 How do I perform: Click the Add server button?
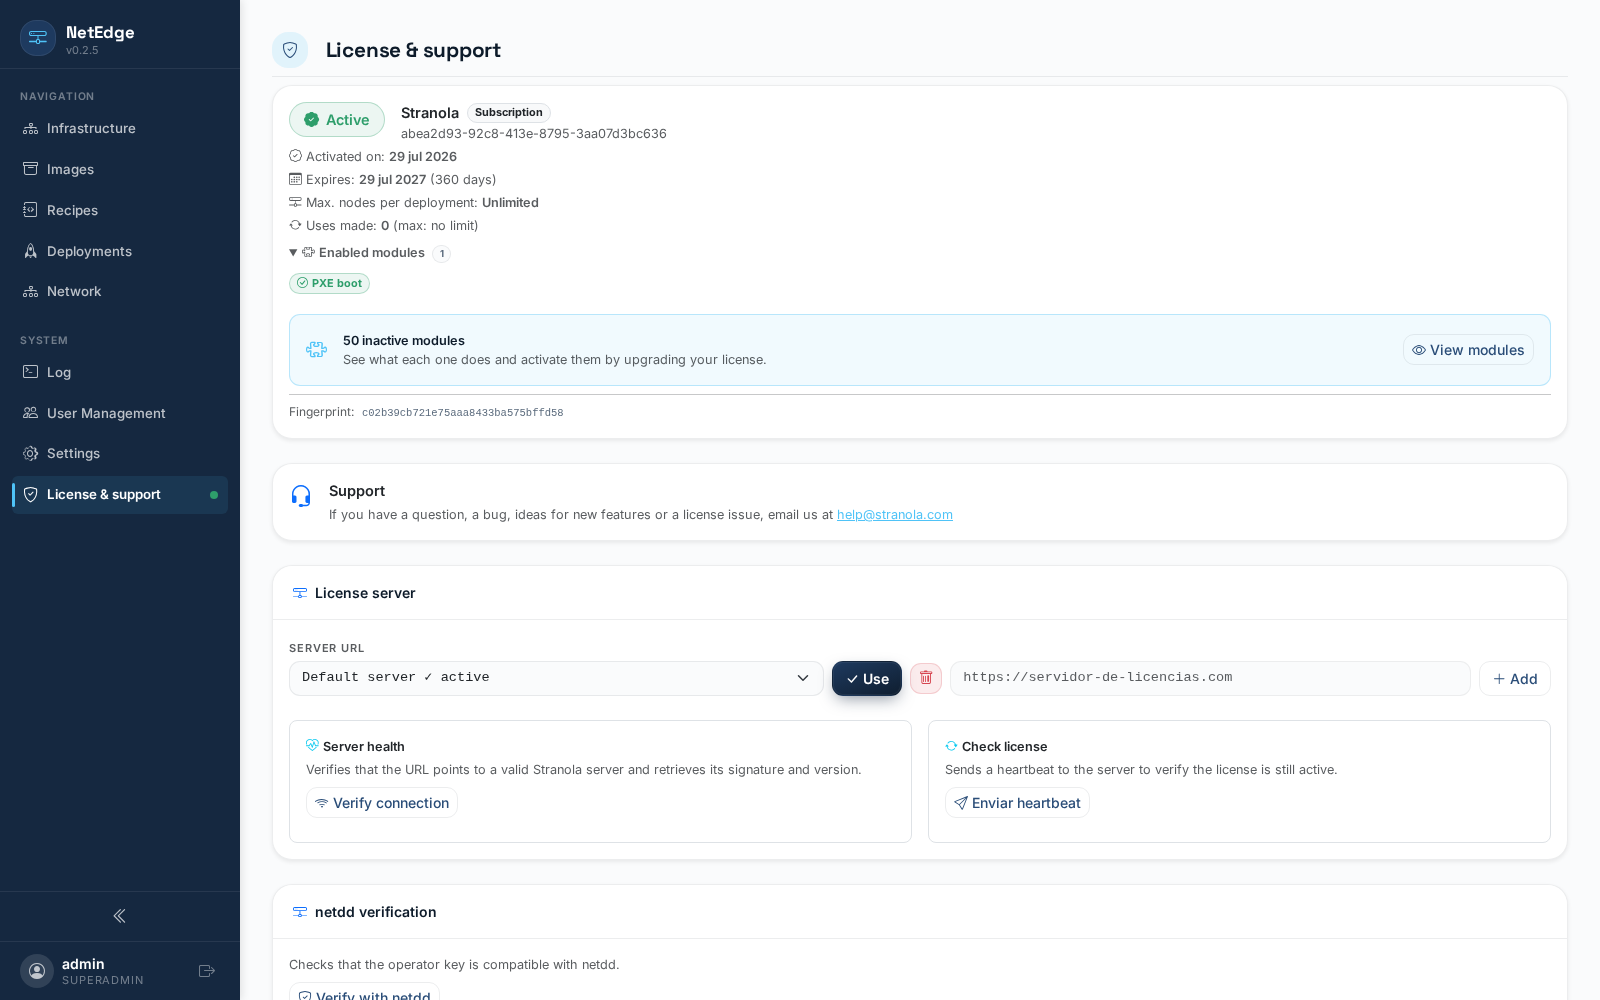[x=1515, y=679]
